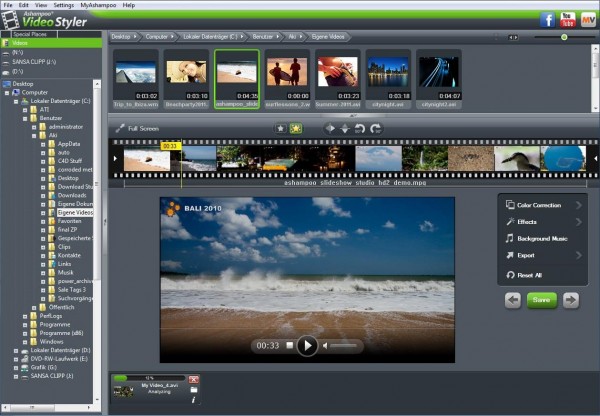Open the File menu

[8, 5]
